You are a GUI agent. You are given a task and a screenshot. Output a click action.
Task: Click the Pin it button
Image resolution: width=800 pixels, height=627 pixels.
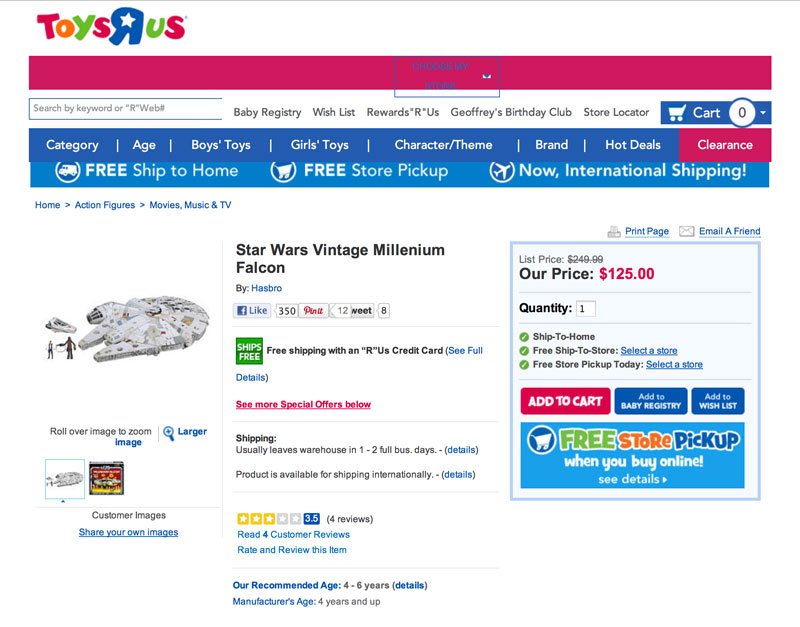[x=313, y=311]
